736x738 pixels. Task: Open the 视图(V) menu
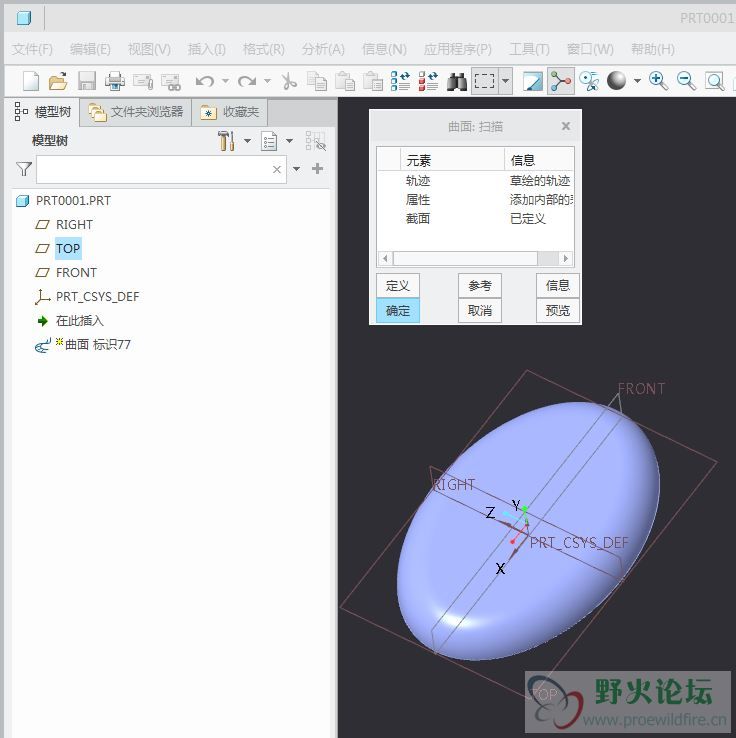(x=149, y=49)
